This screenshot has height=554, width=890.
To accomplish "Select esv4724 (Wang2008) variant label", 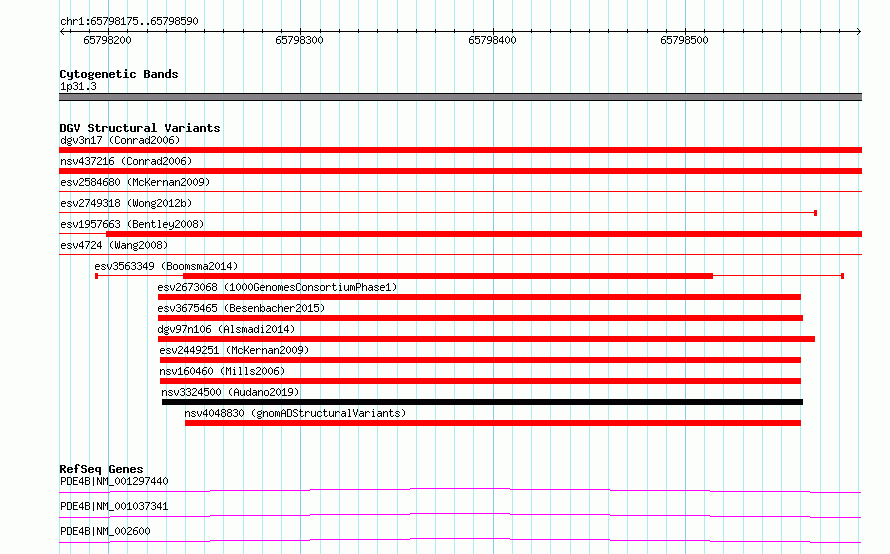I will coord(114,245).
